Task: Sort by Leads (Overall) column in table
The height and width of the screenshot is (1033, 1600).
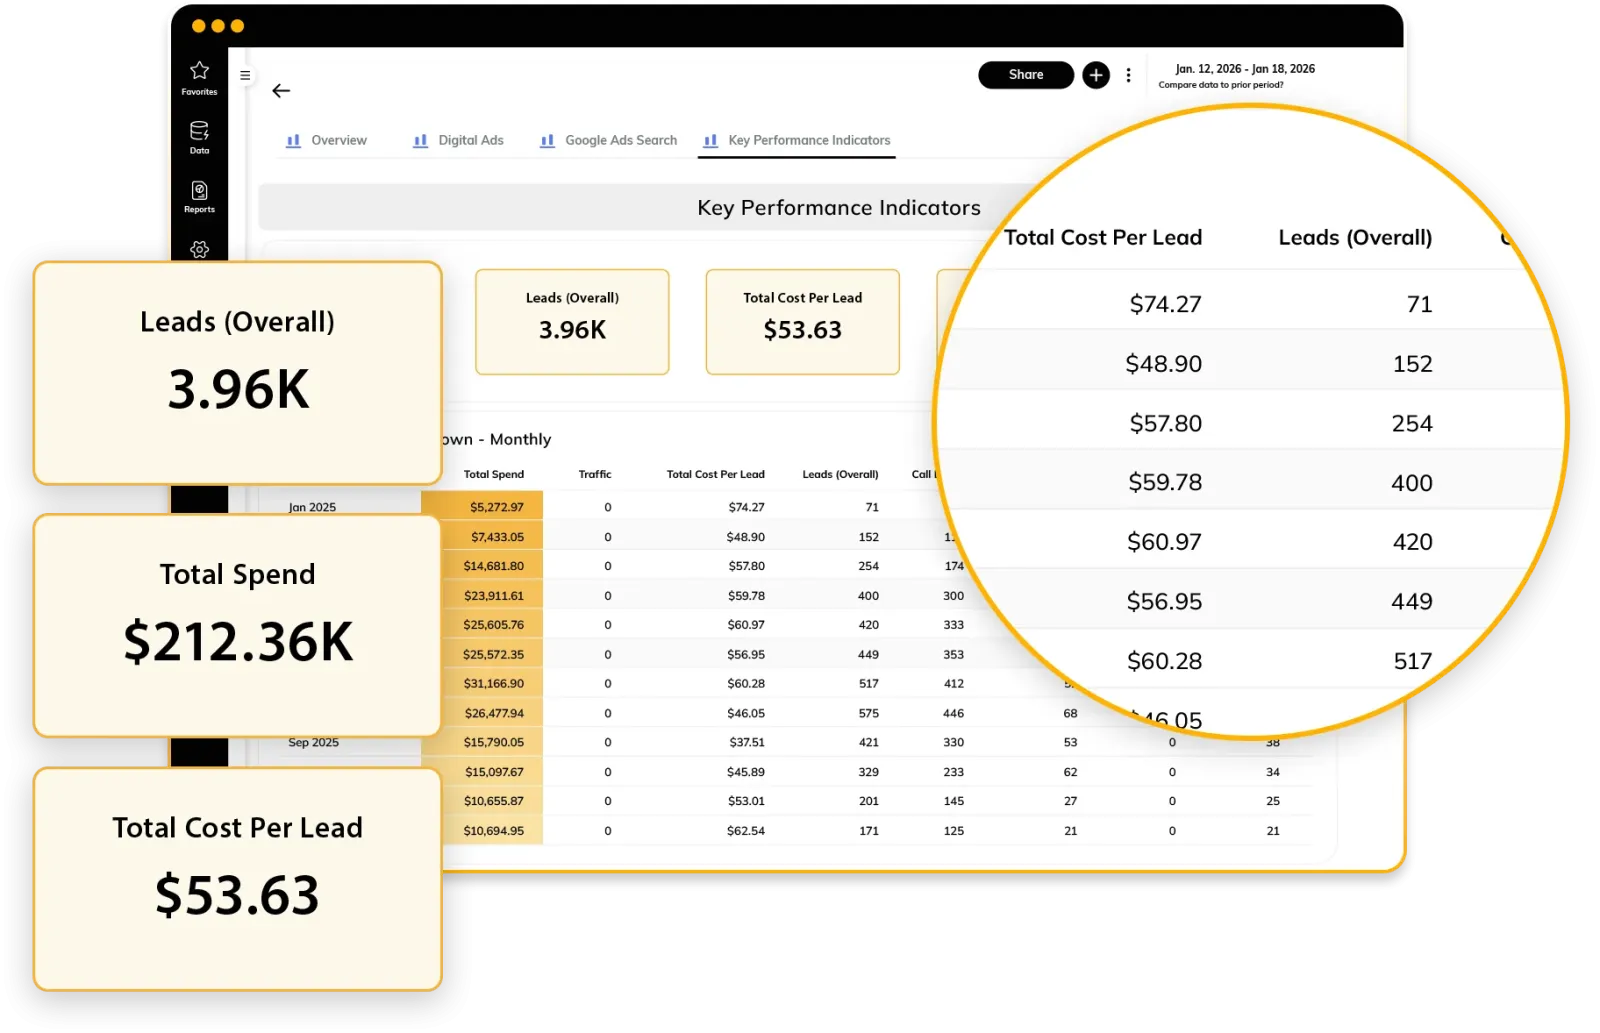Action: [840, 475]
